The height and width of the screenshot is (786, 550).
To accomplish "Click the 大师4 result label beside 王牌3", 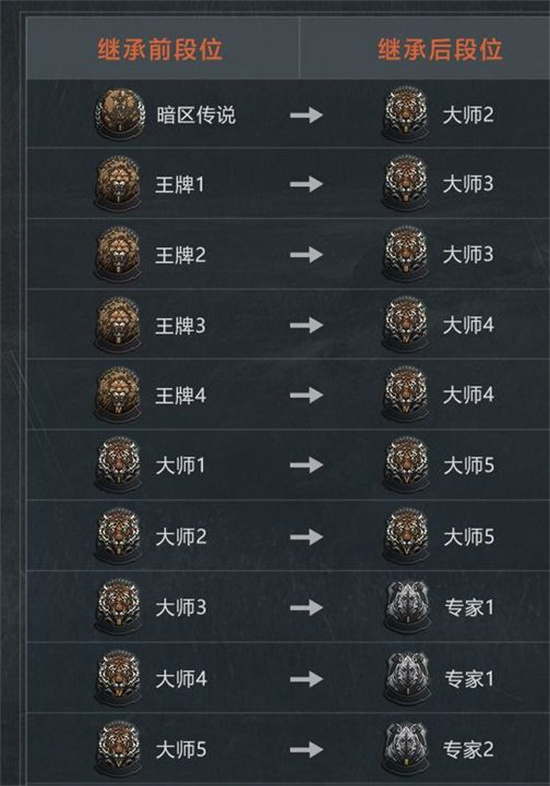I will (468, 325).
